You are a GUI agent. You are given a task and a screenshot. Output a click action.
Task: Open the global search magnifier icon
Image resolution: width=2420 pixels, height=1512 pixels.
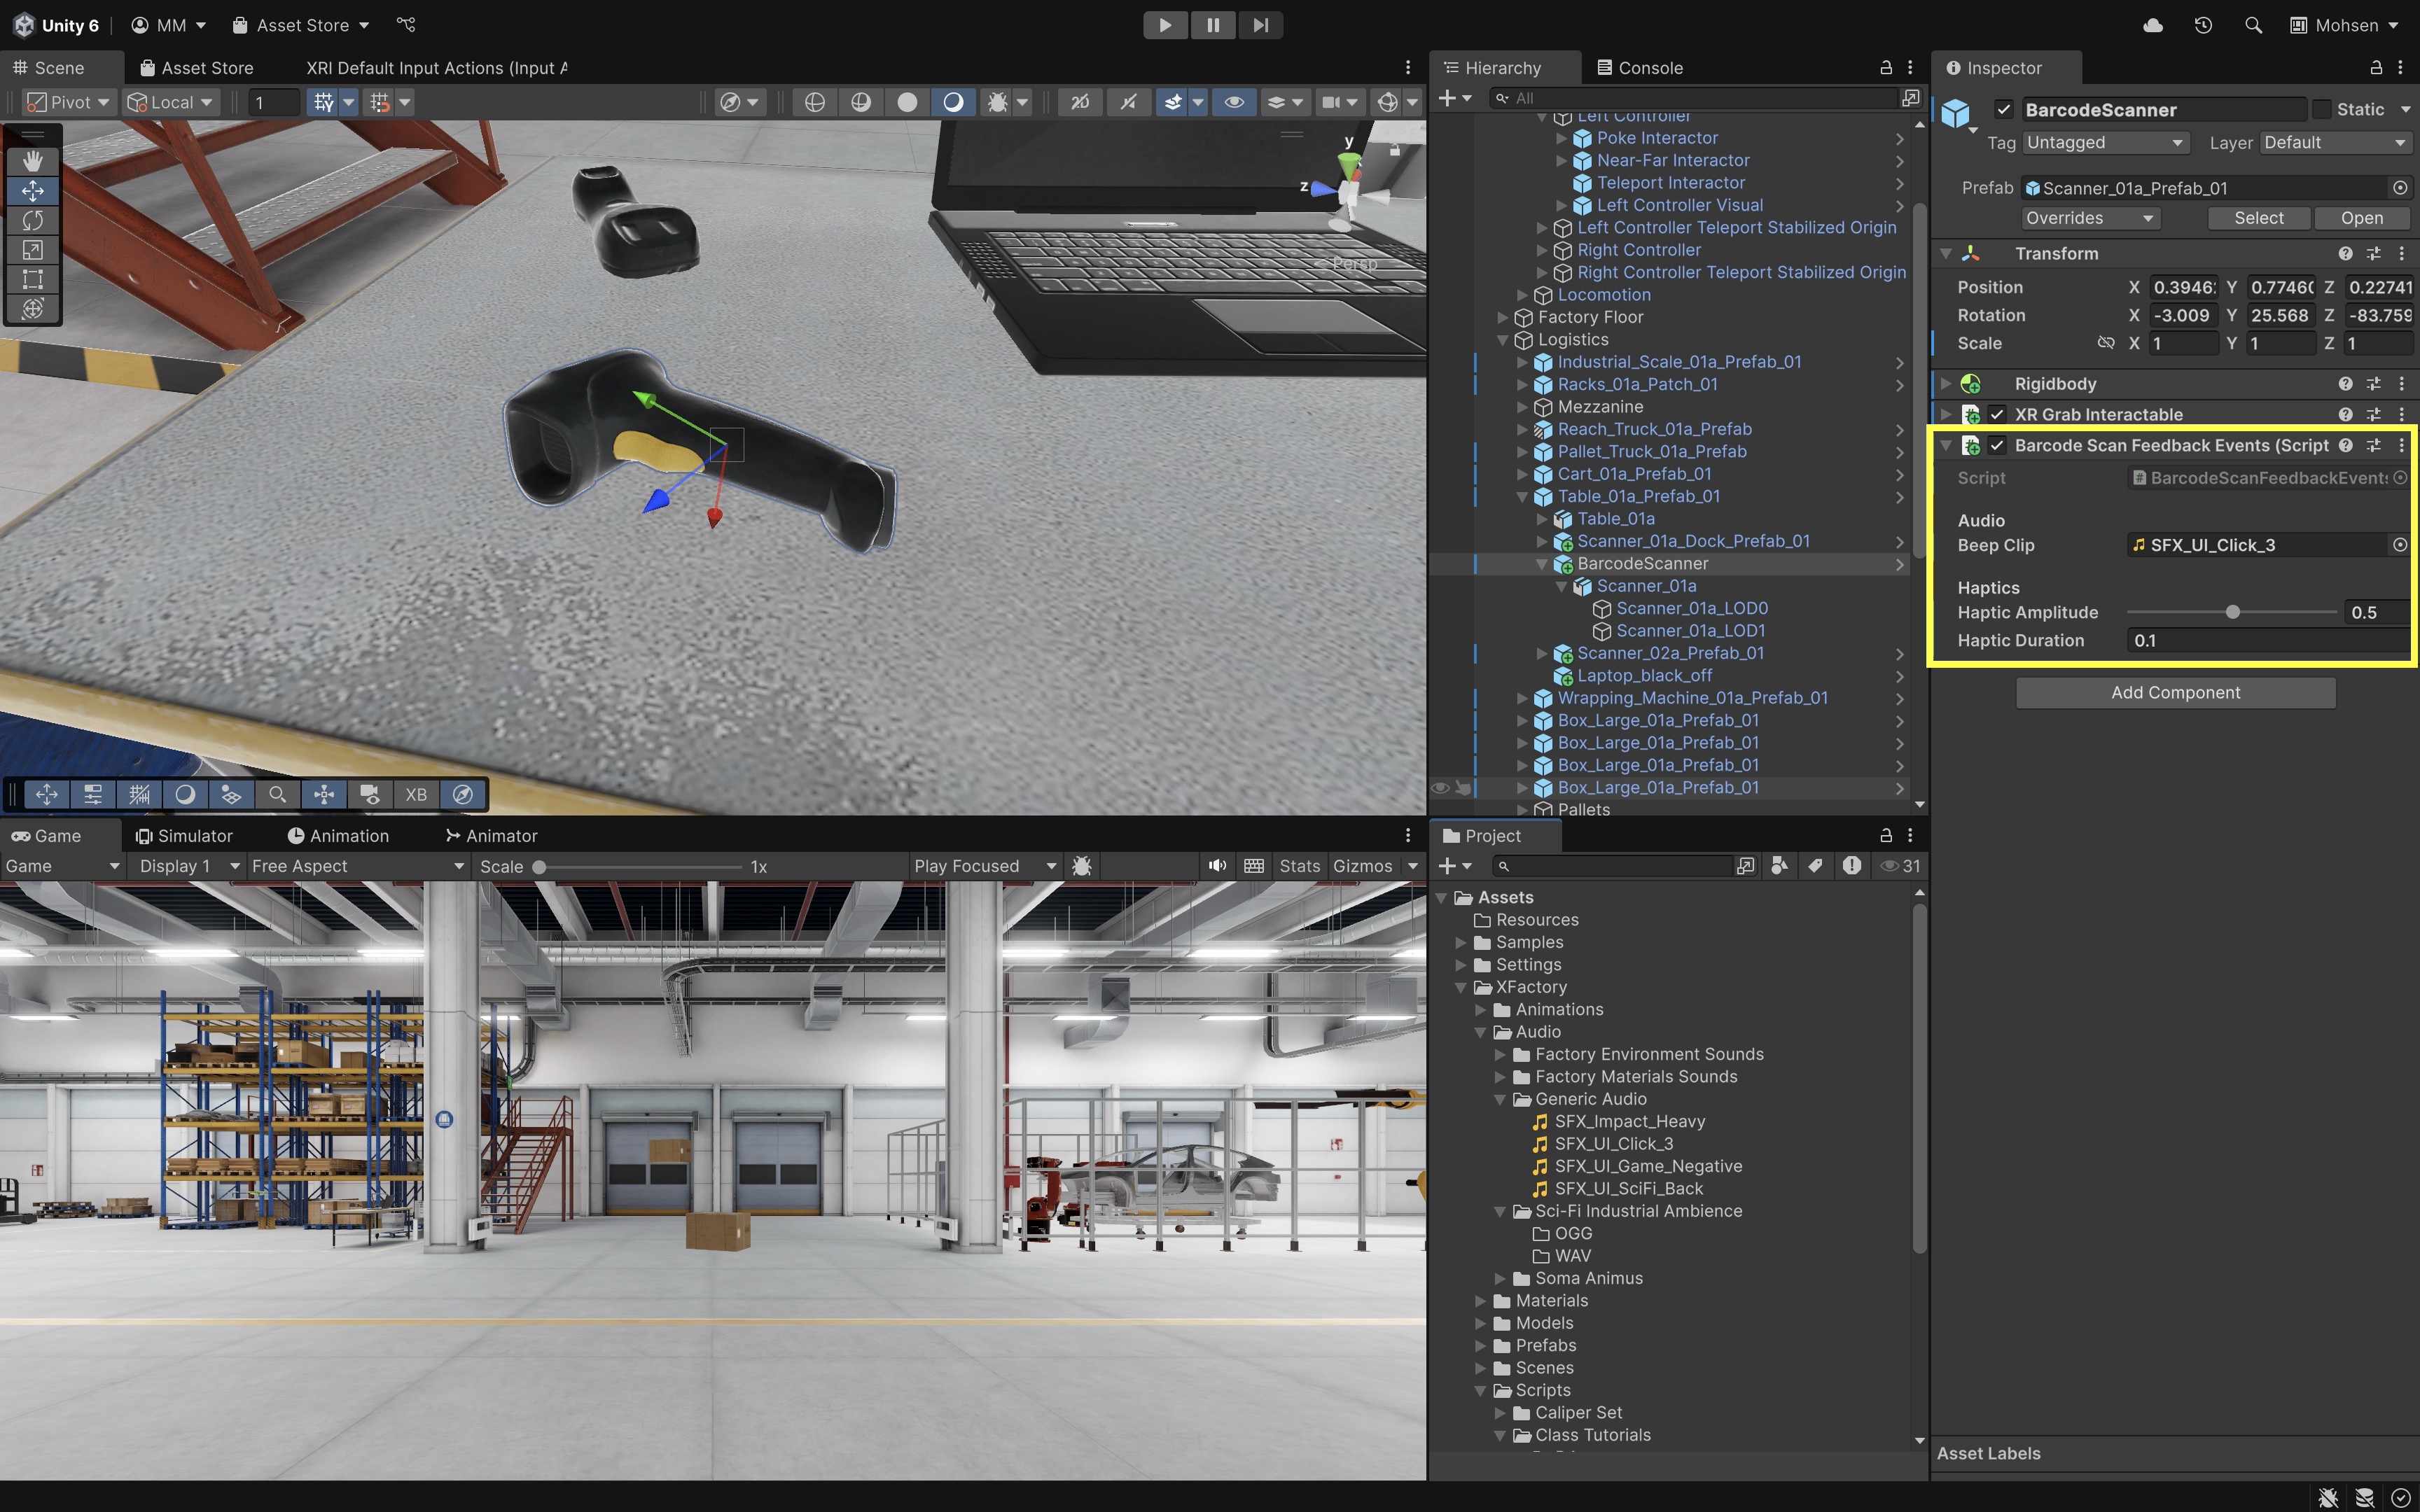(2253, 25)
